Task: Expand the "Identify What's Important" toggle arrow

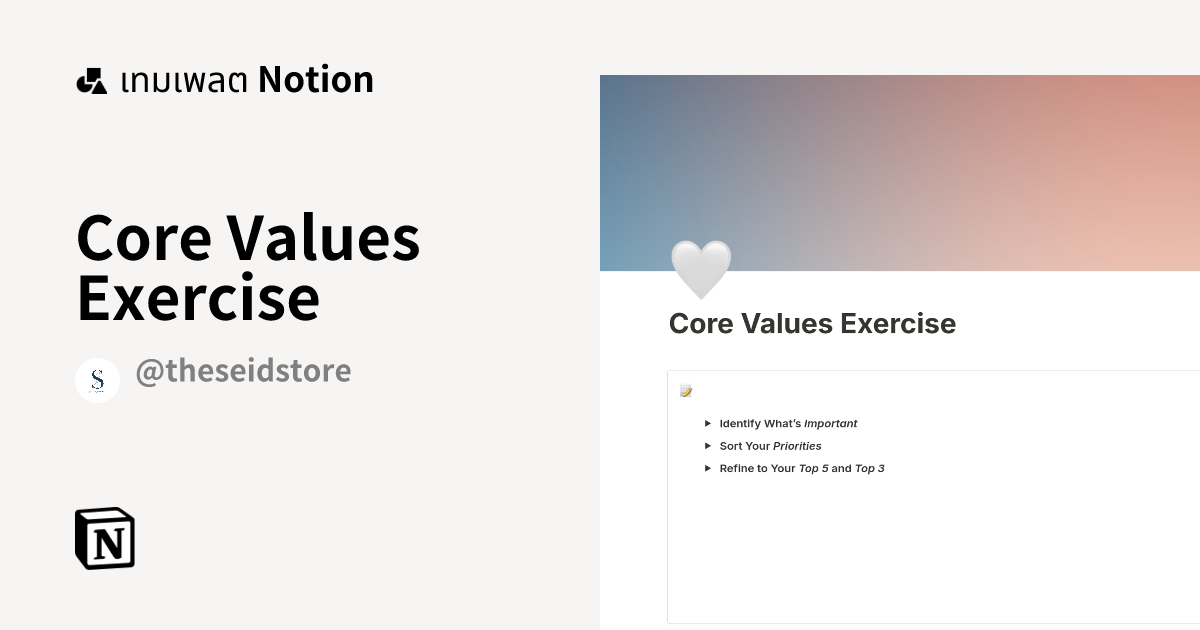Action: point(708,423)
